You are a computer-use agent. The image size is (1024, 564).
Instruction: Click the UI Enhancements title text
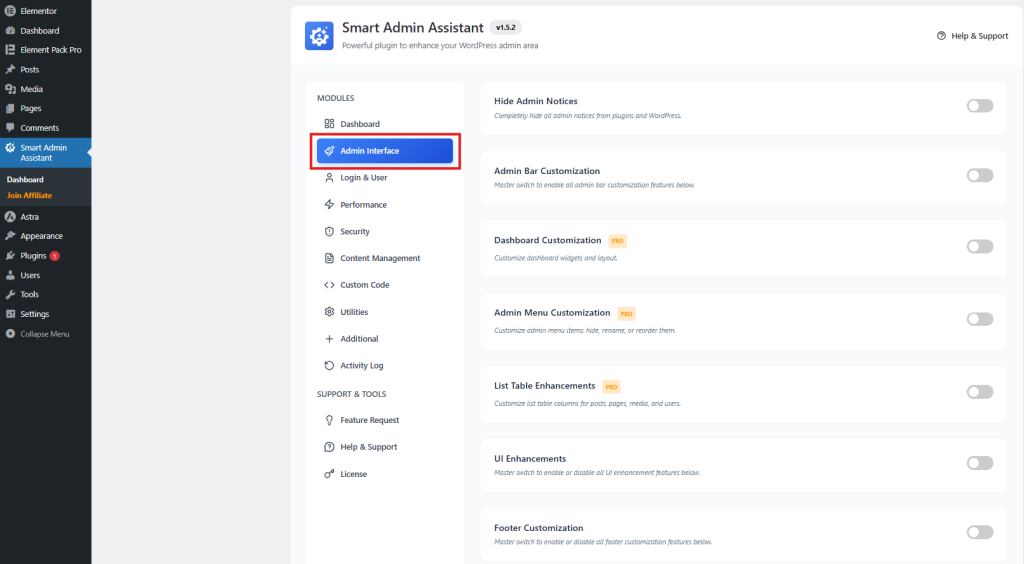coord(530,459)
